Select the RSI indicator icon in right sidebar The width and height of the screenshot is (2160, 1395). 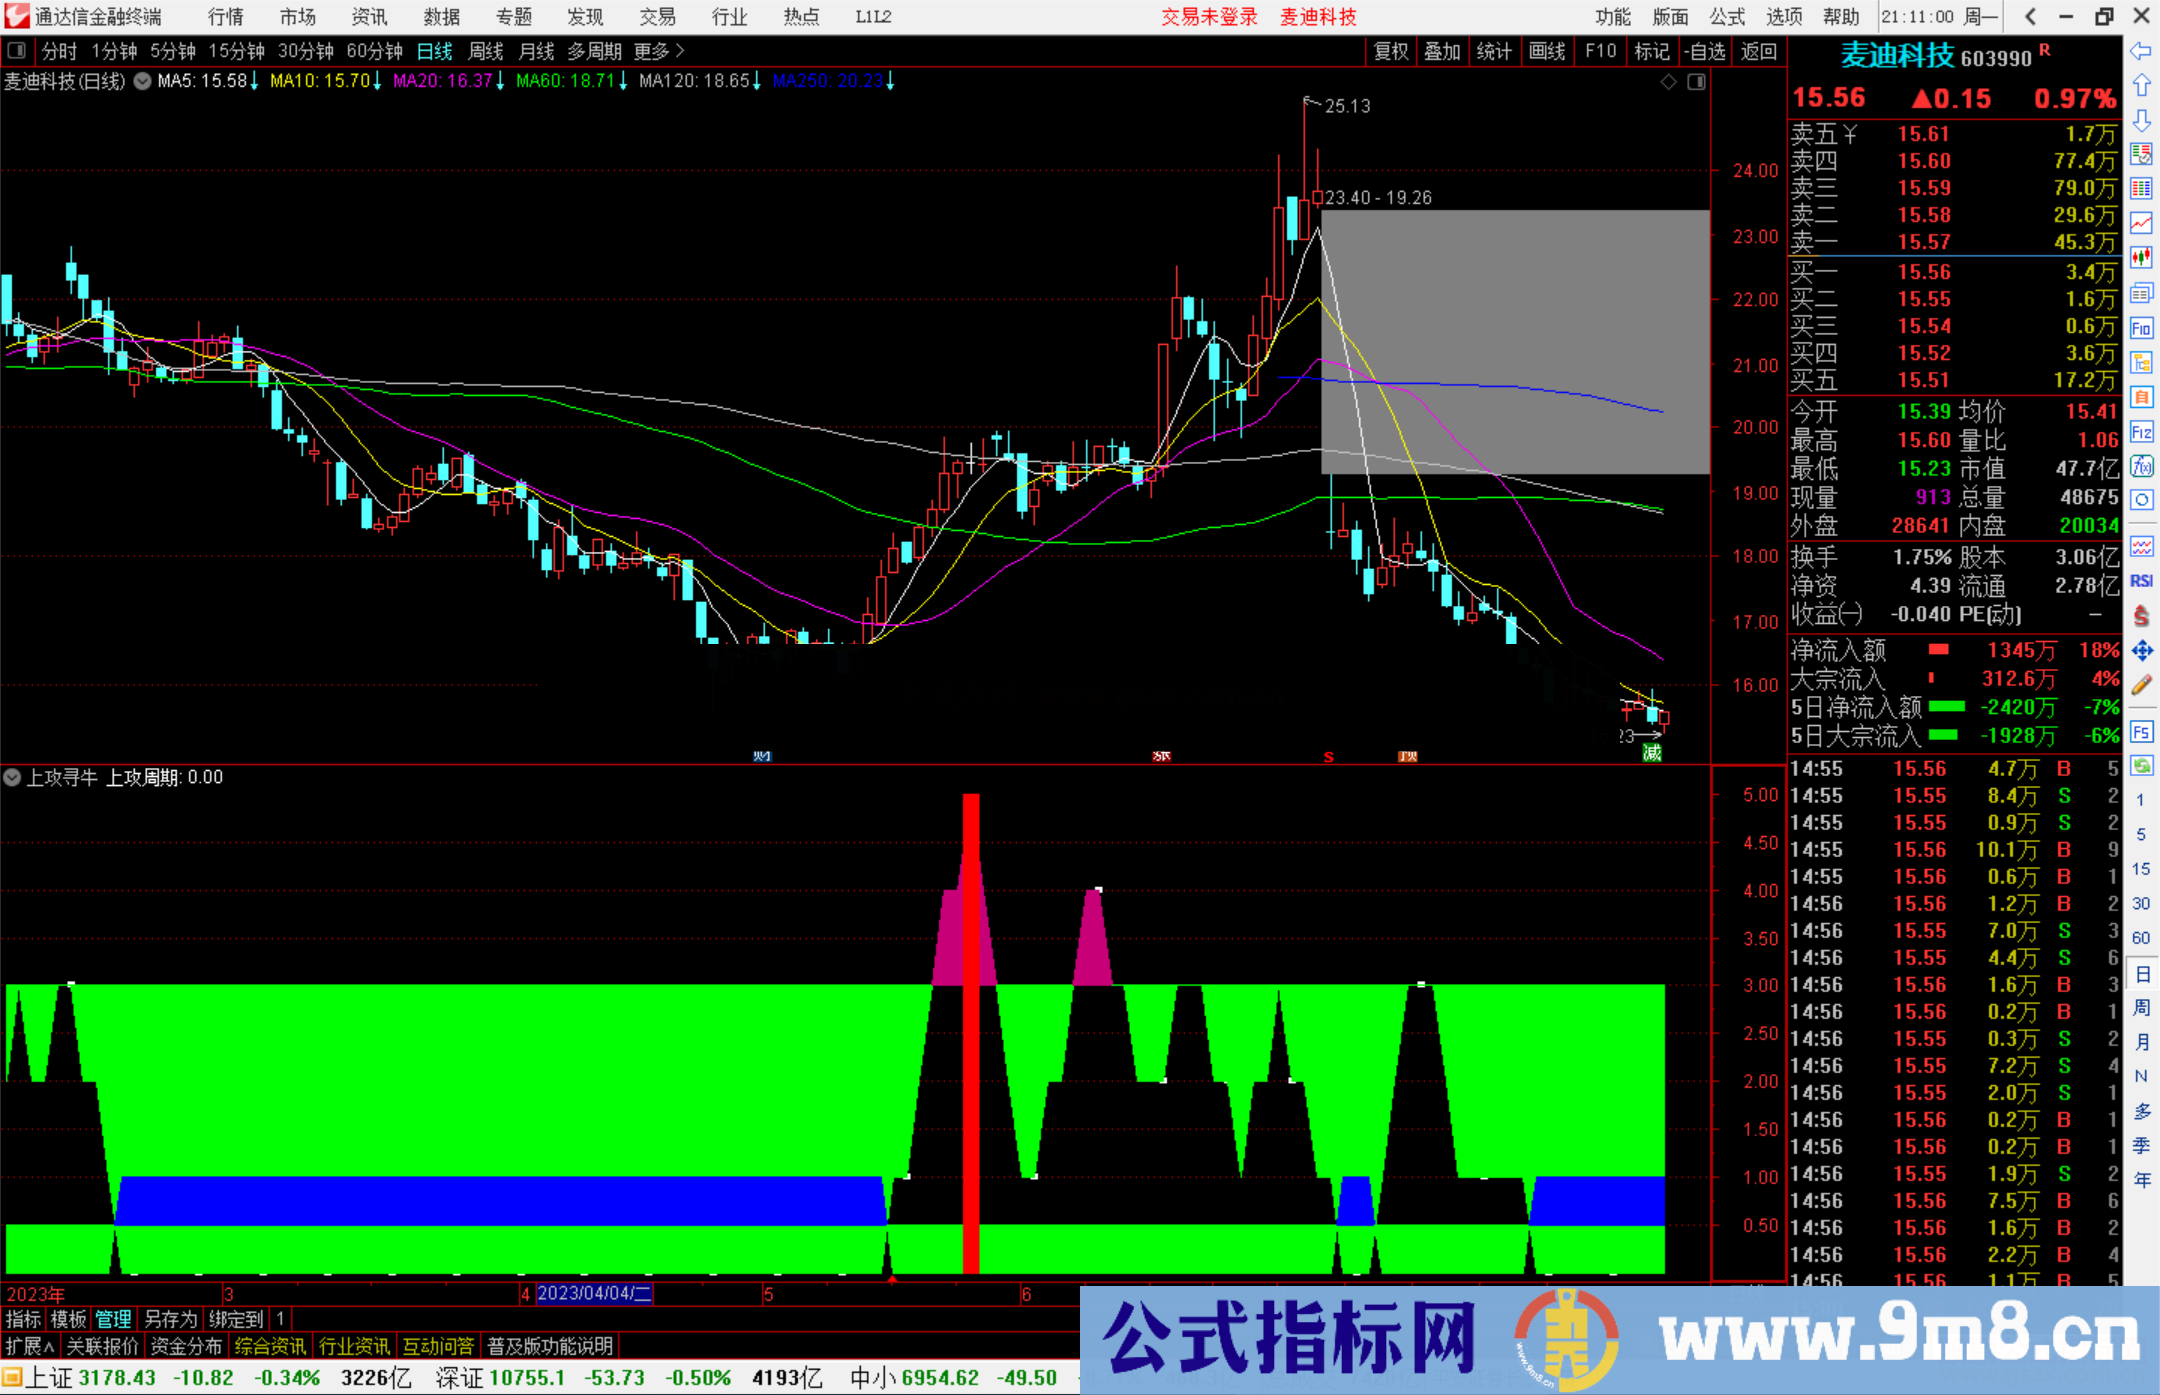coord(2142,581)
